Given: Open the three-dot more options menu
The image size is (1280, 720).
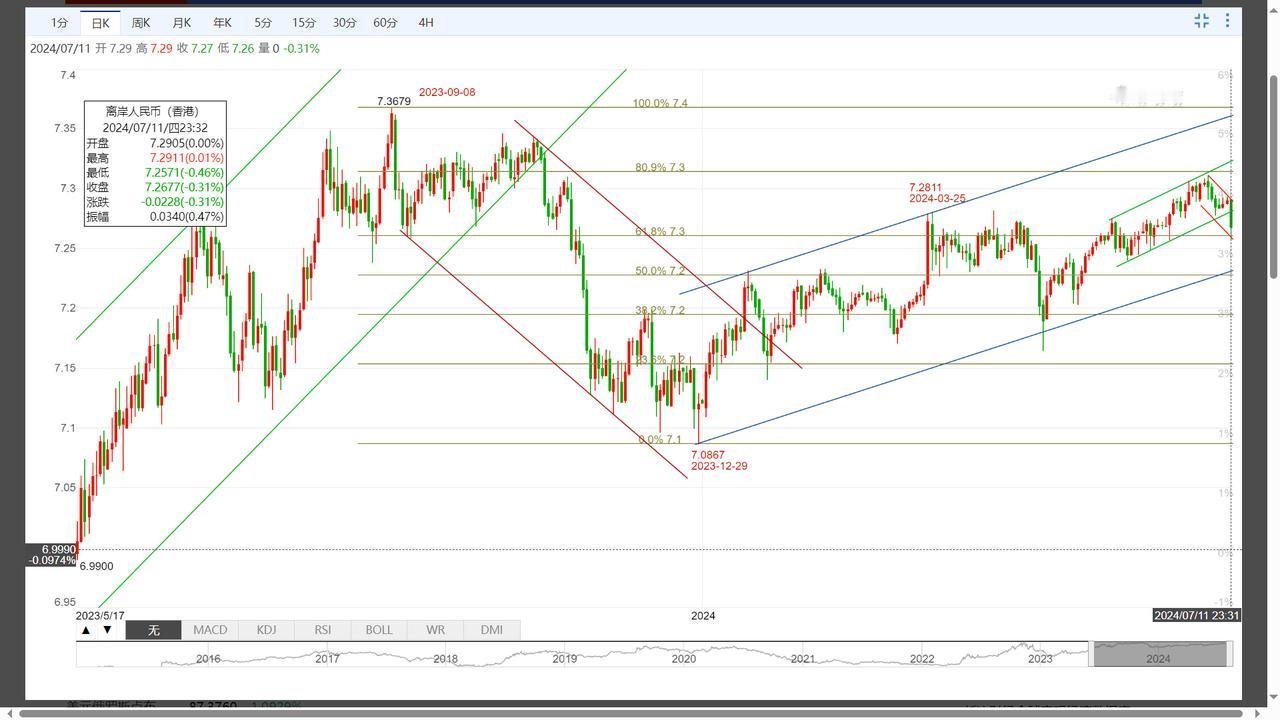Looking at the screenshot, I should coord(1227,21).
